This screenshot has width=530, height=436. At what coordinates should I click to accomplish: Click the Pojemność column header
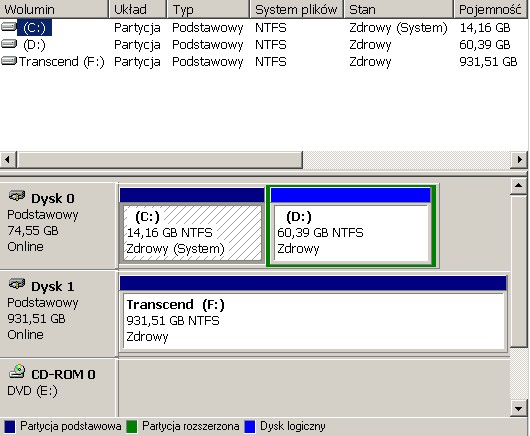tap(491, 9)
